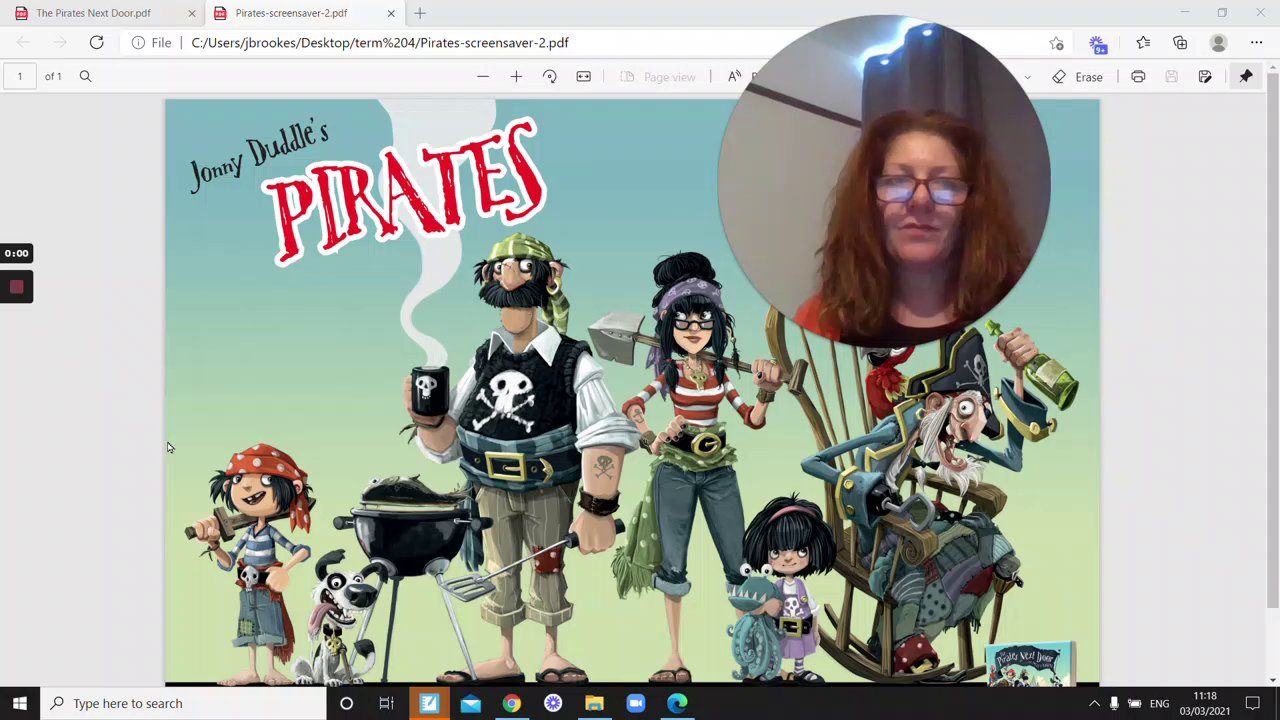Expand the dropdown arrow before Erase
This screenshot has width=1280, height=720.
pyautogui.click(x=1027, y=77)
